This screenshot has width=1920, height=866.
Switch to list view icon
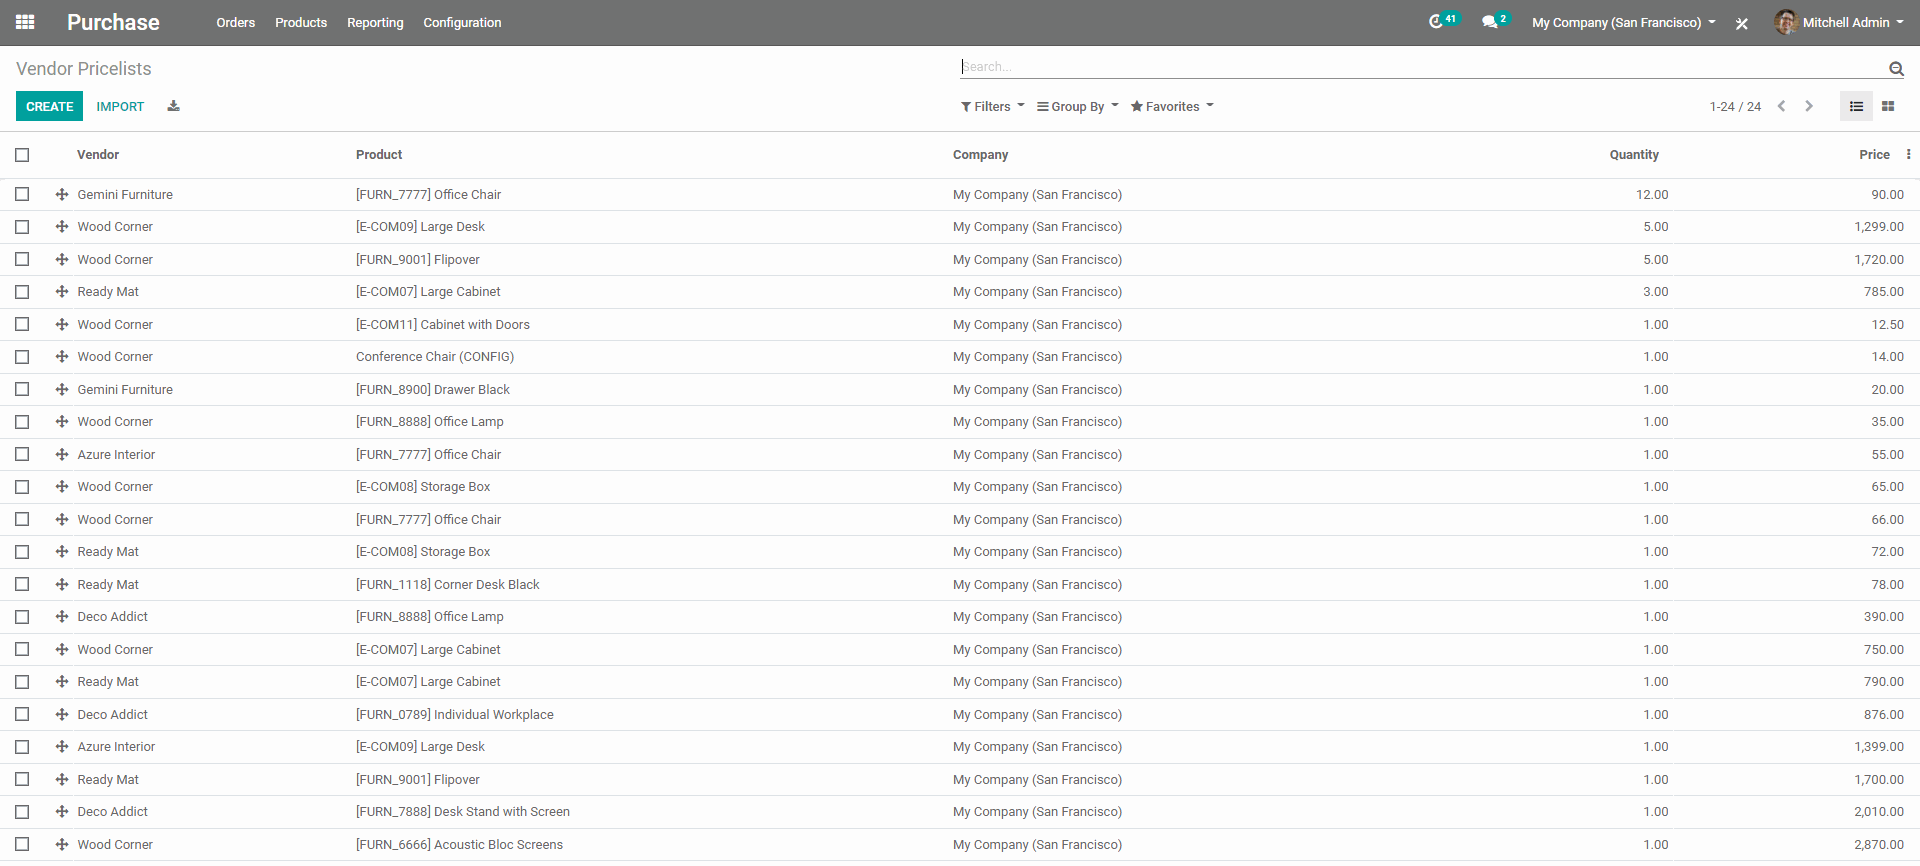click(x=1856, y=106)
